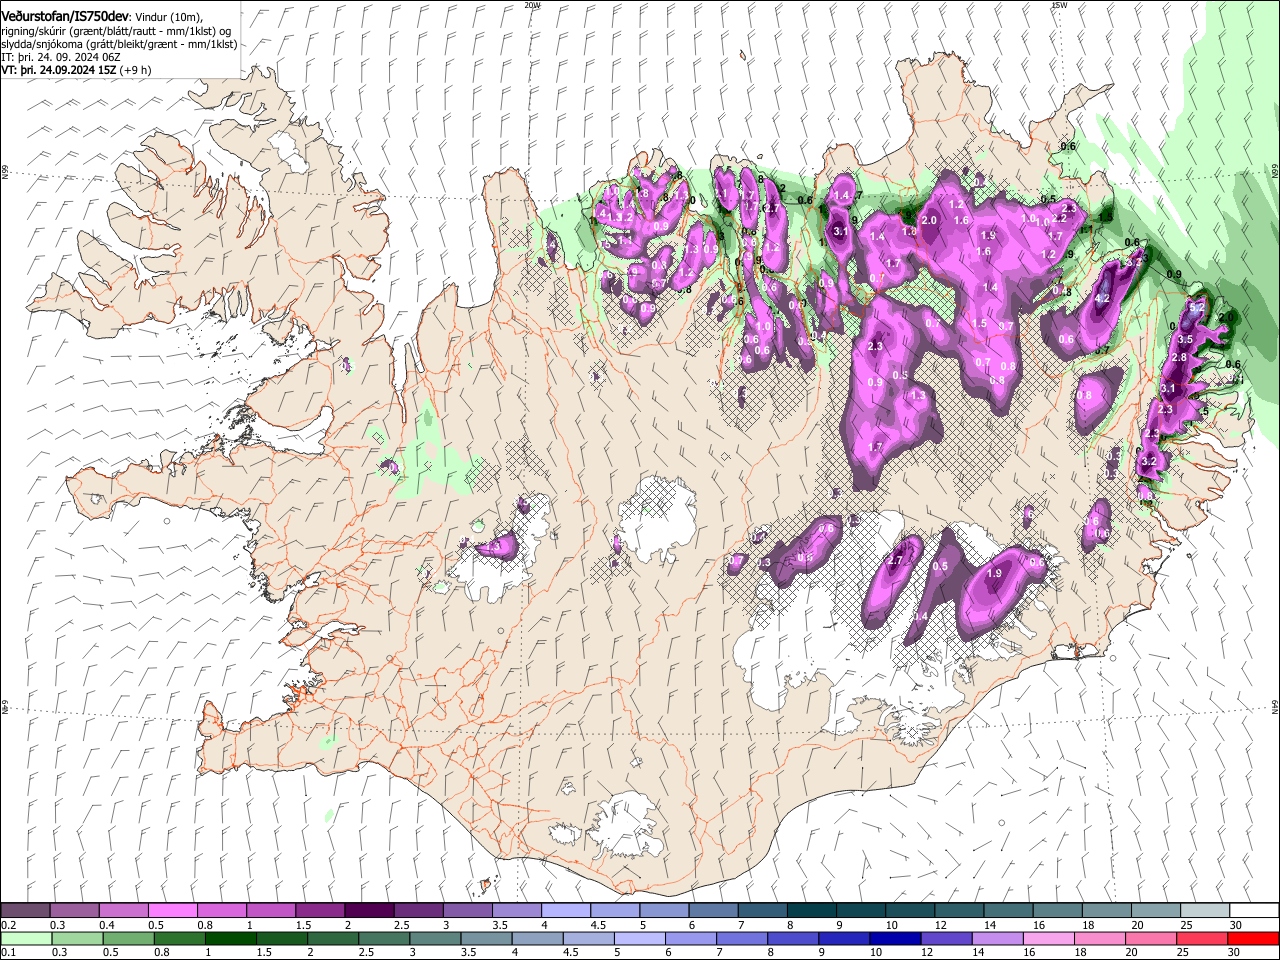Image resolution: width=1280 pixels, height=960 pixels.
Task: Click the bright red bottom-row swatch at 30
Action: click(x=1253, y=938)
